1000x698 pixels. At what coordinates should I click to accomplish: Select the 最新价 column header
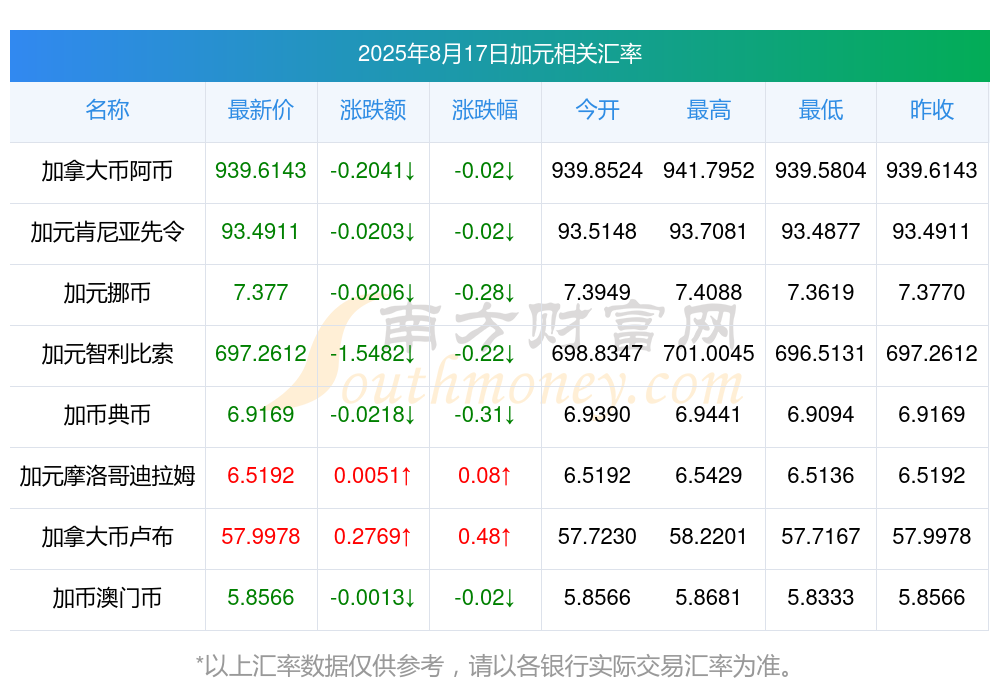pos(261,110)
